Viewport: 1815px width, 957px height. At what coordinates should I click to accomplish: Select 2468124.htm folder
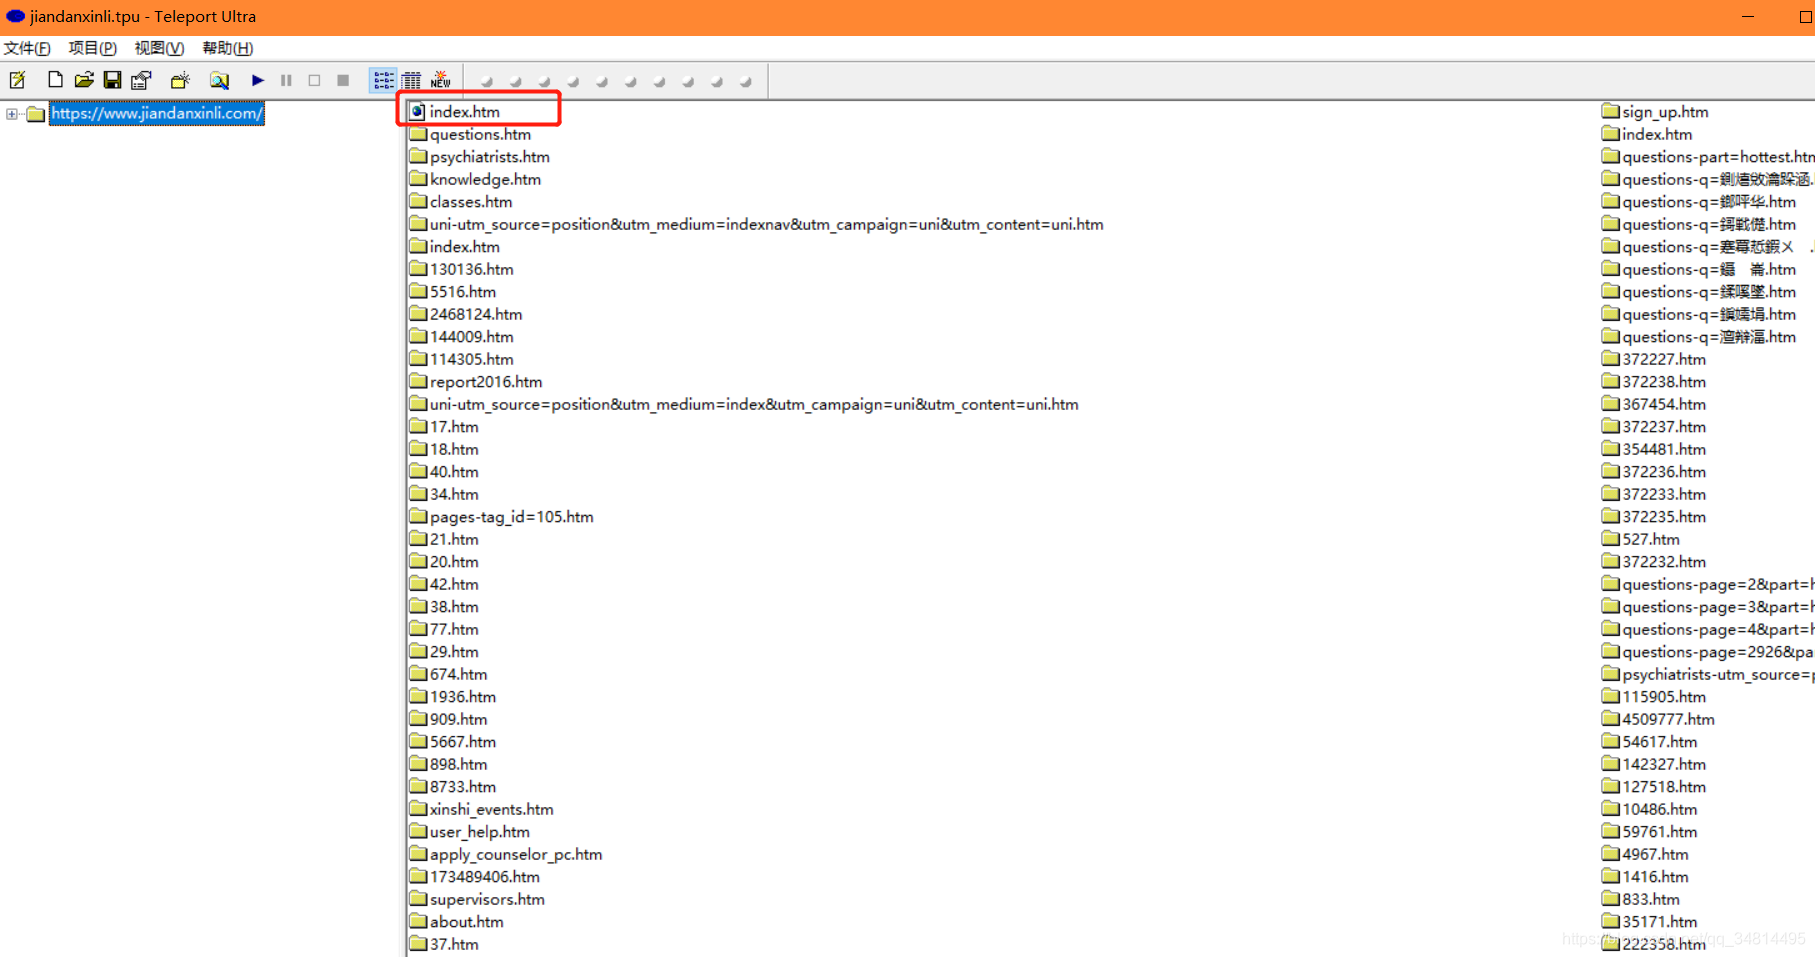pos(476,314)
